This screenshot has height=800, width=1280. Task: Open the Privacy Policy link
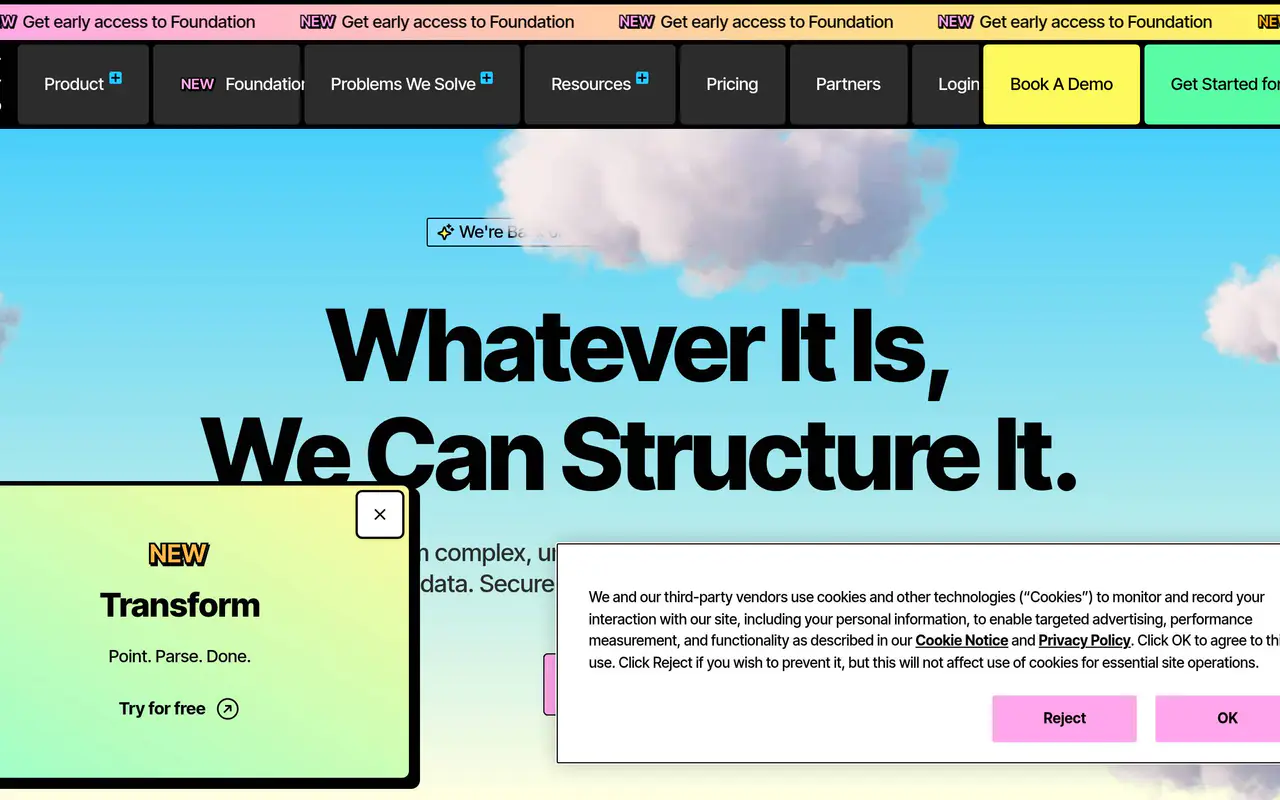[1085, 640]
